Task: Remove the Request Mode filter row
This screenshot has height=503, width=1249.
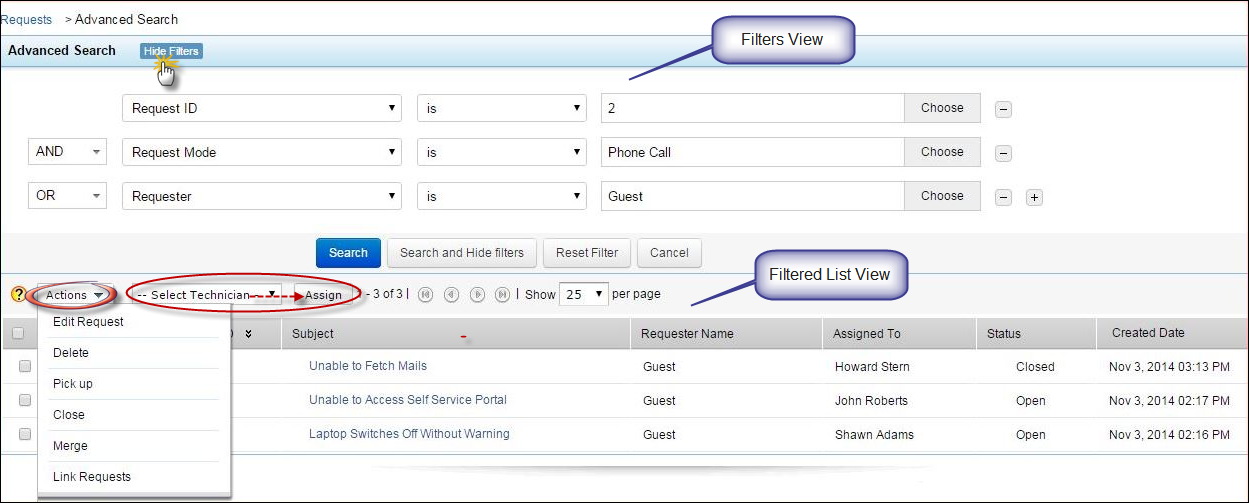Action: tap(1003, 154)
